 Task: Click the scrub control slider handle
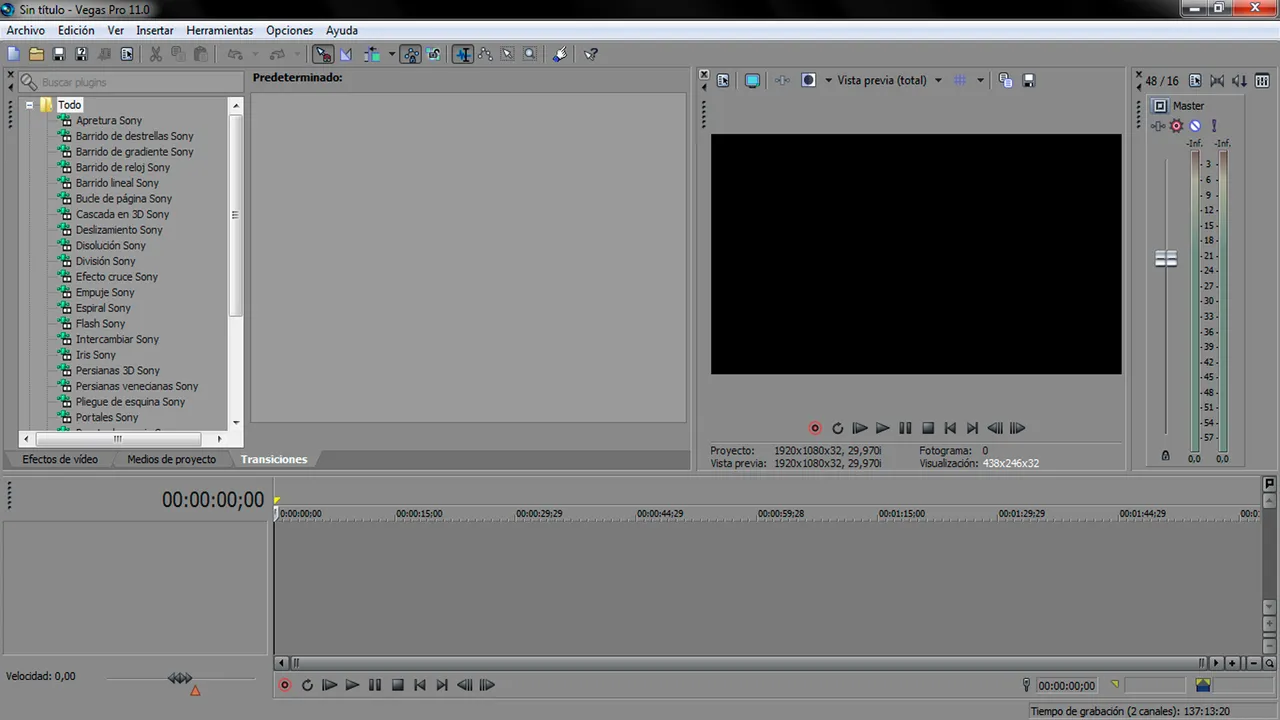click(180, 678)
